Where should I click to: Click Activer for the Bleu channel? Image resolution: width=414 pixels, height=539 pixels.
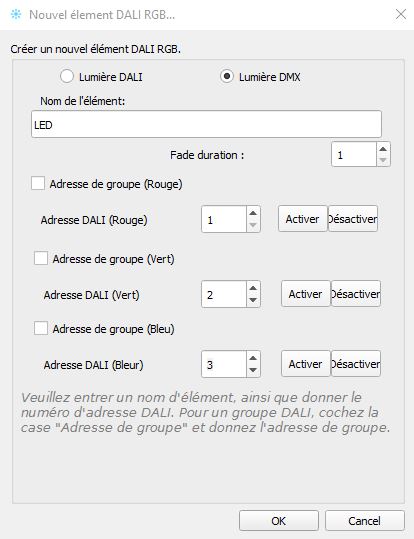click(x=305, y=364)
